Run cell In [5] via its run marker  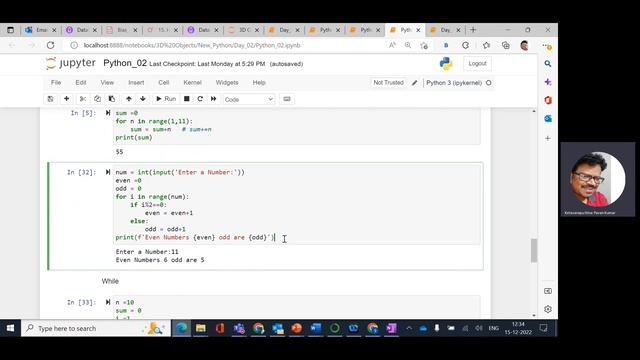point(108,113)
